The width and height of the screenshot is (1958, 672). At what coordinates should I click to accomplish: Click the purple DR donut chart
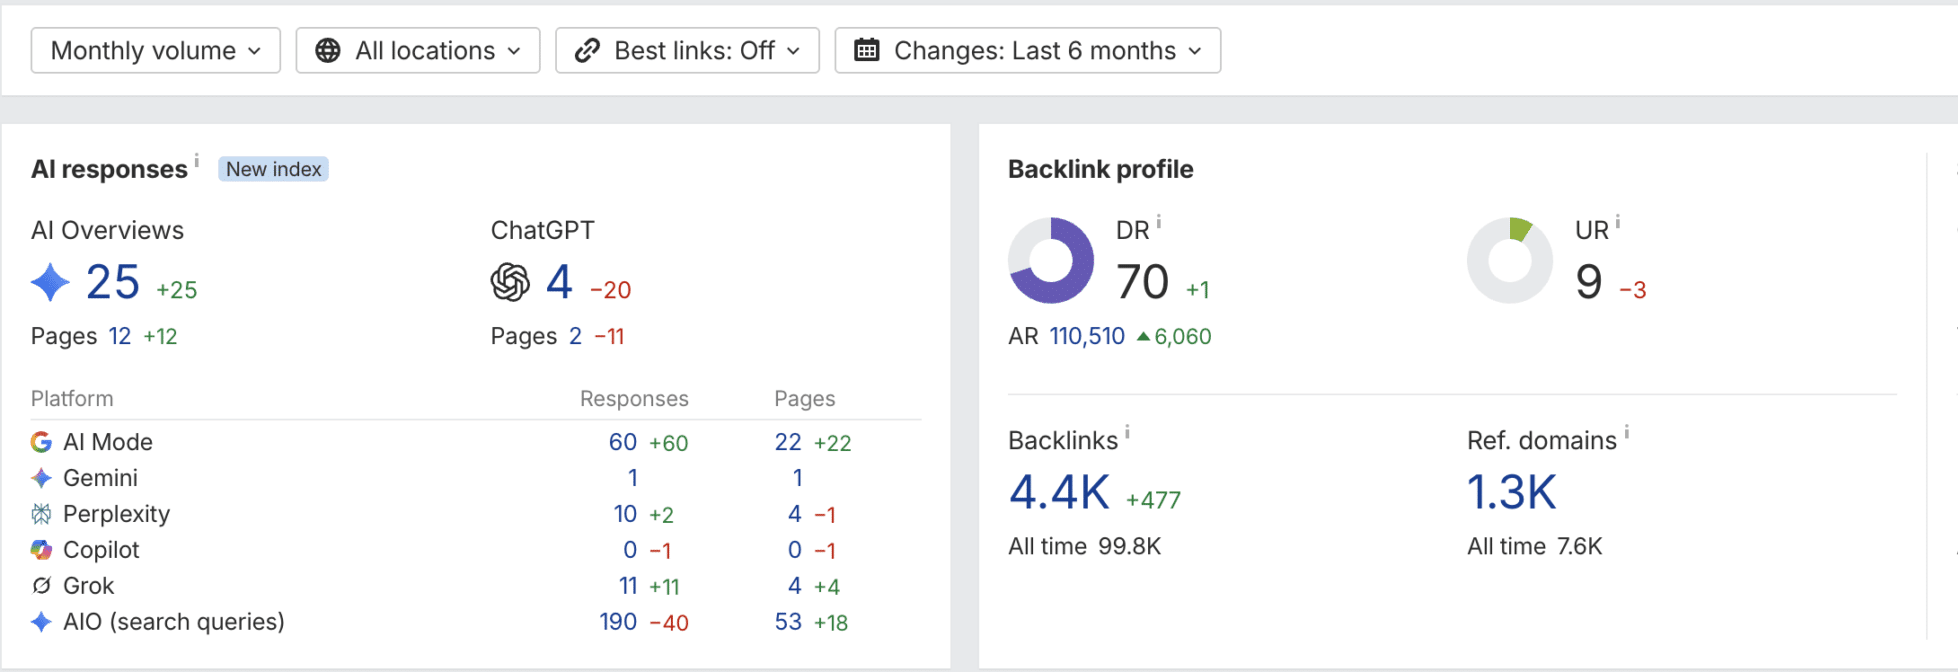pos(1051,260)
